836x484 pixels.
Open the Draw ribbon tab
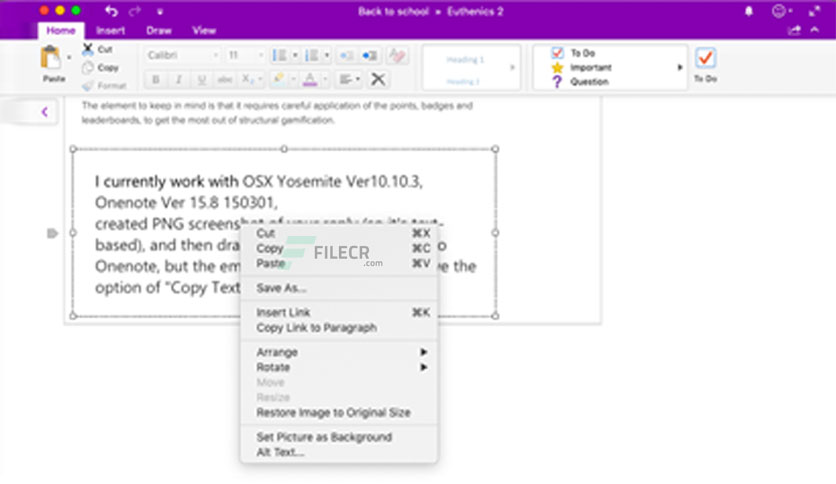tap(159, 30)
